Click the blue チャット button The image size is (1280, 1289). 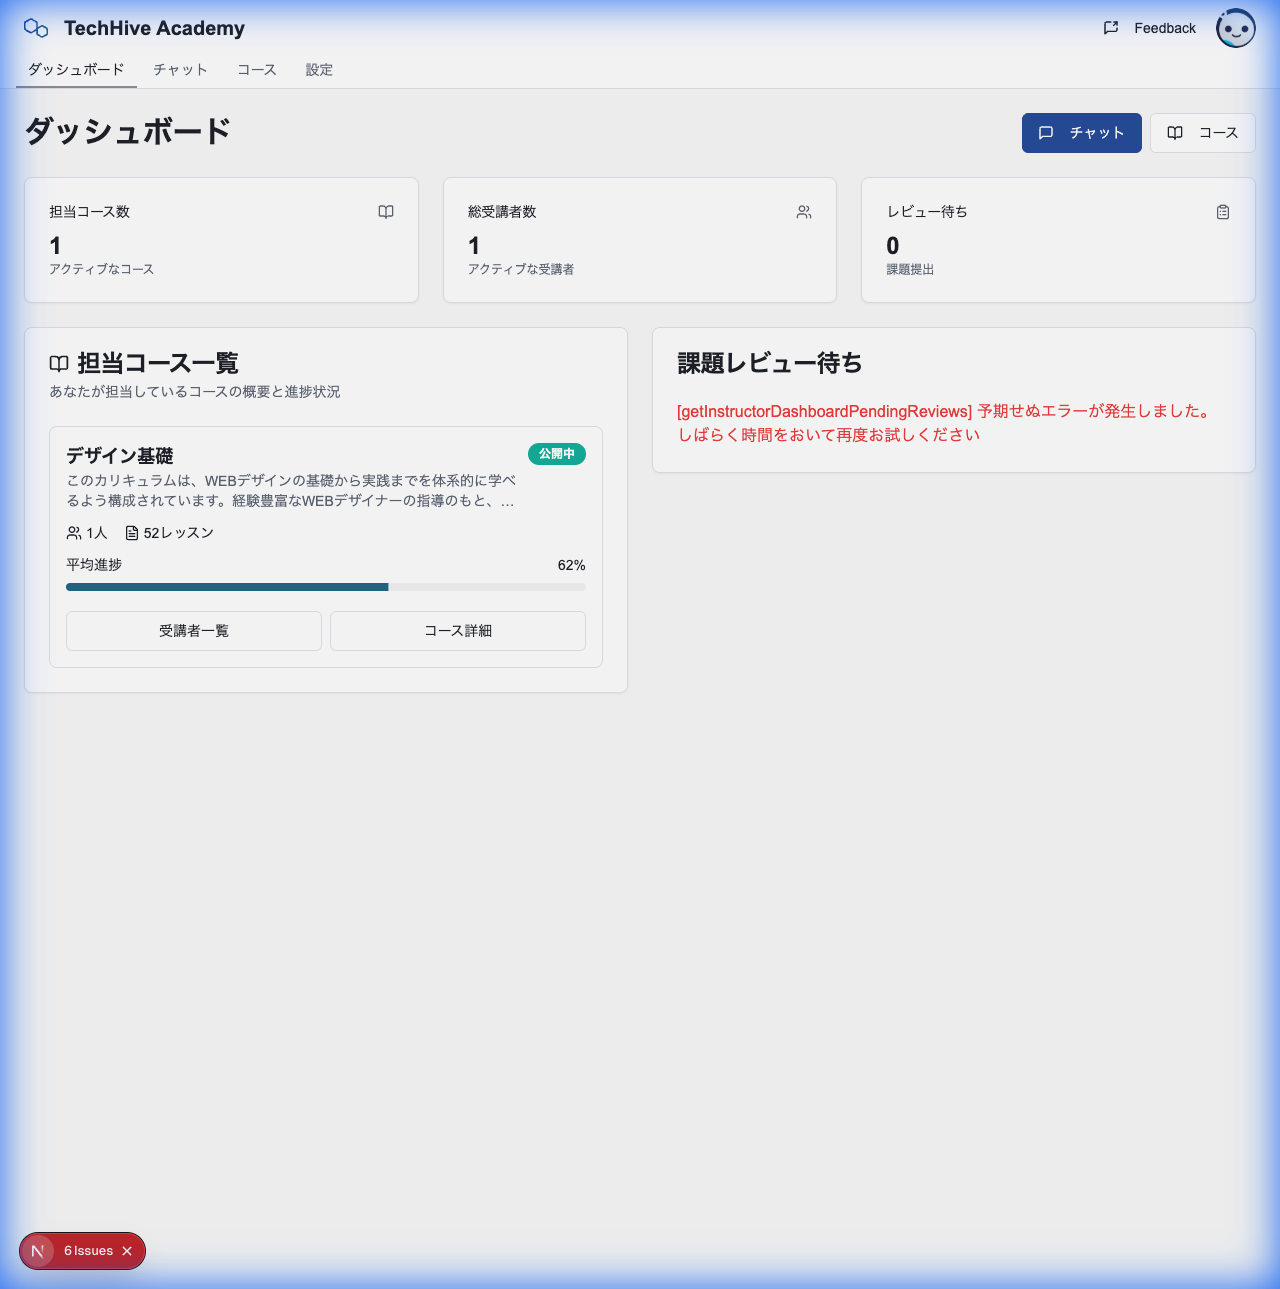pyautogui.click(x=1082, y=133)
